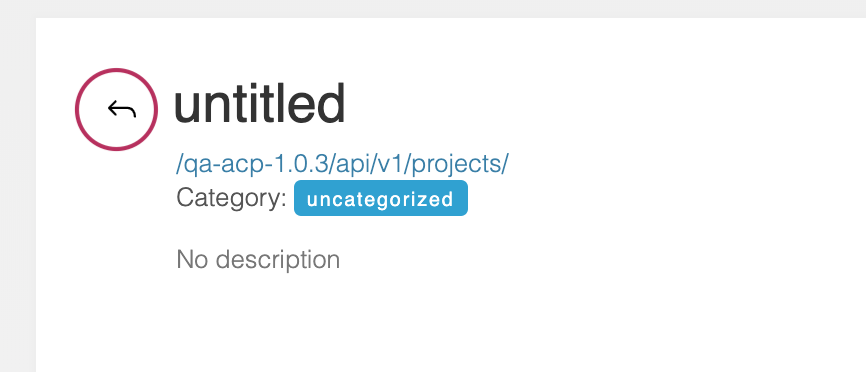Click the pink-ringed return arrow

coord(117,109)
